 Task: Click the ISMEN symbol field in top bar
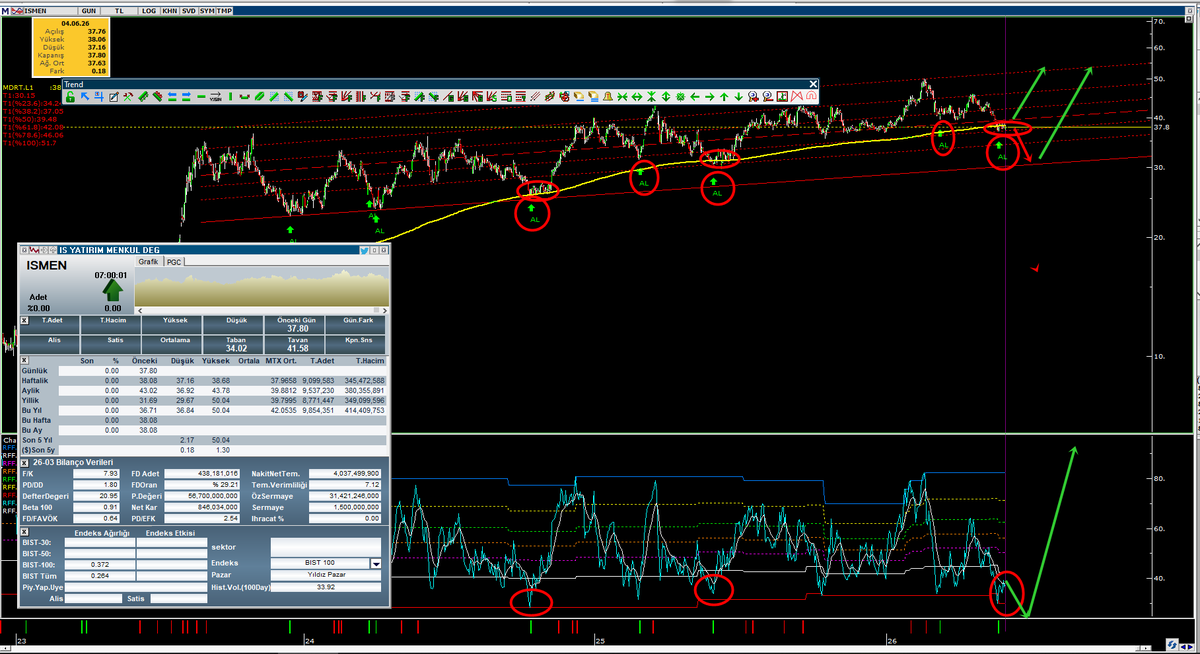click(x=50, y=11)
